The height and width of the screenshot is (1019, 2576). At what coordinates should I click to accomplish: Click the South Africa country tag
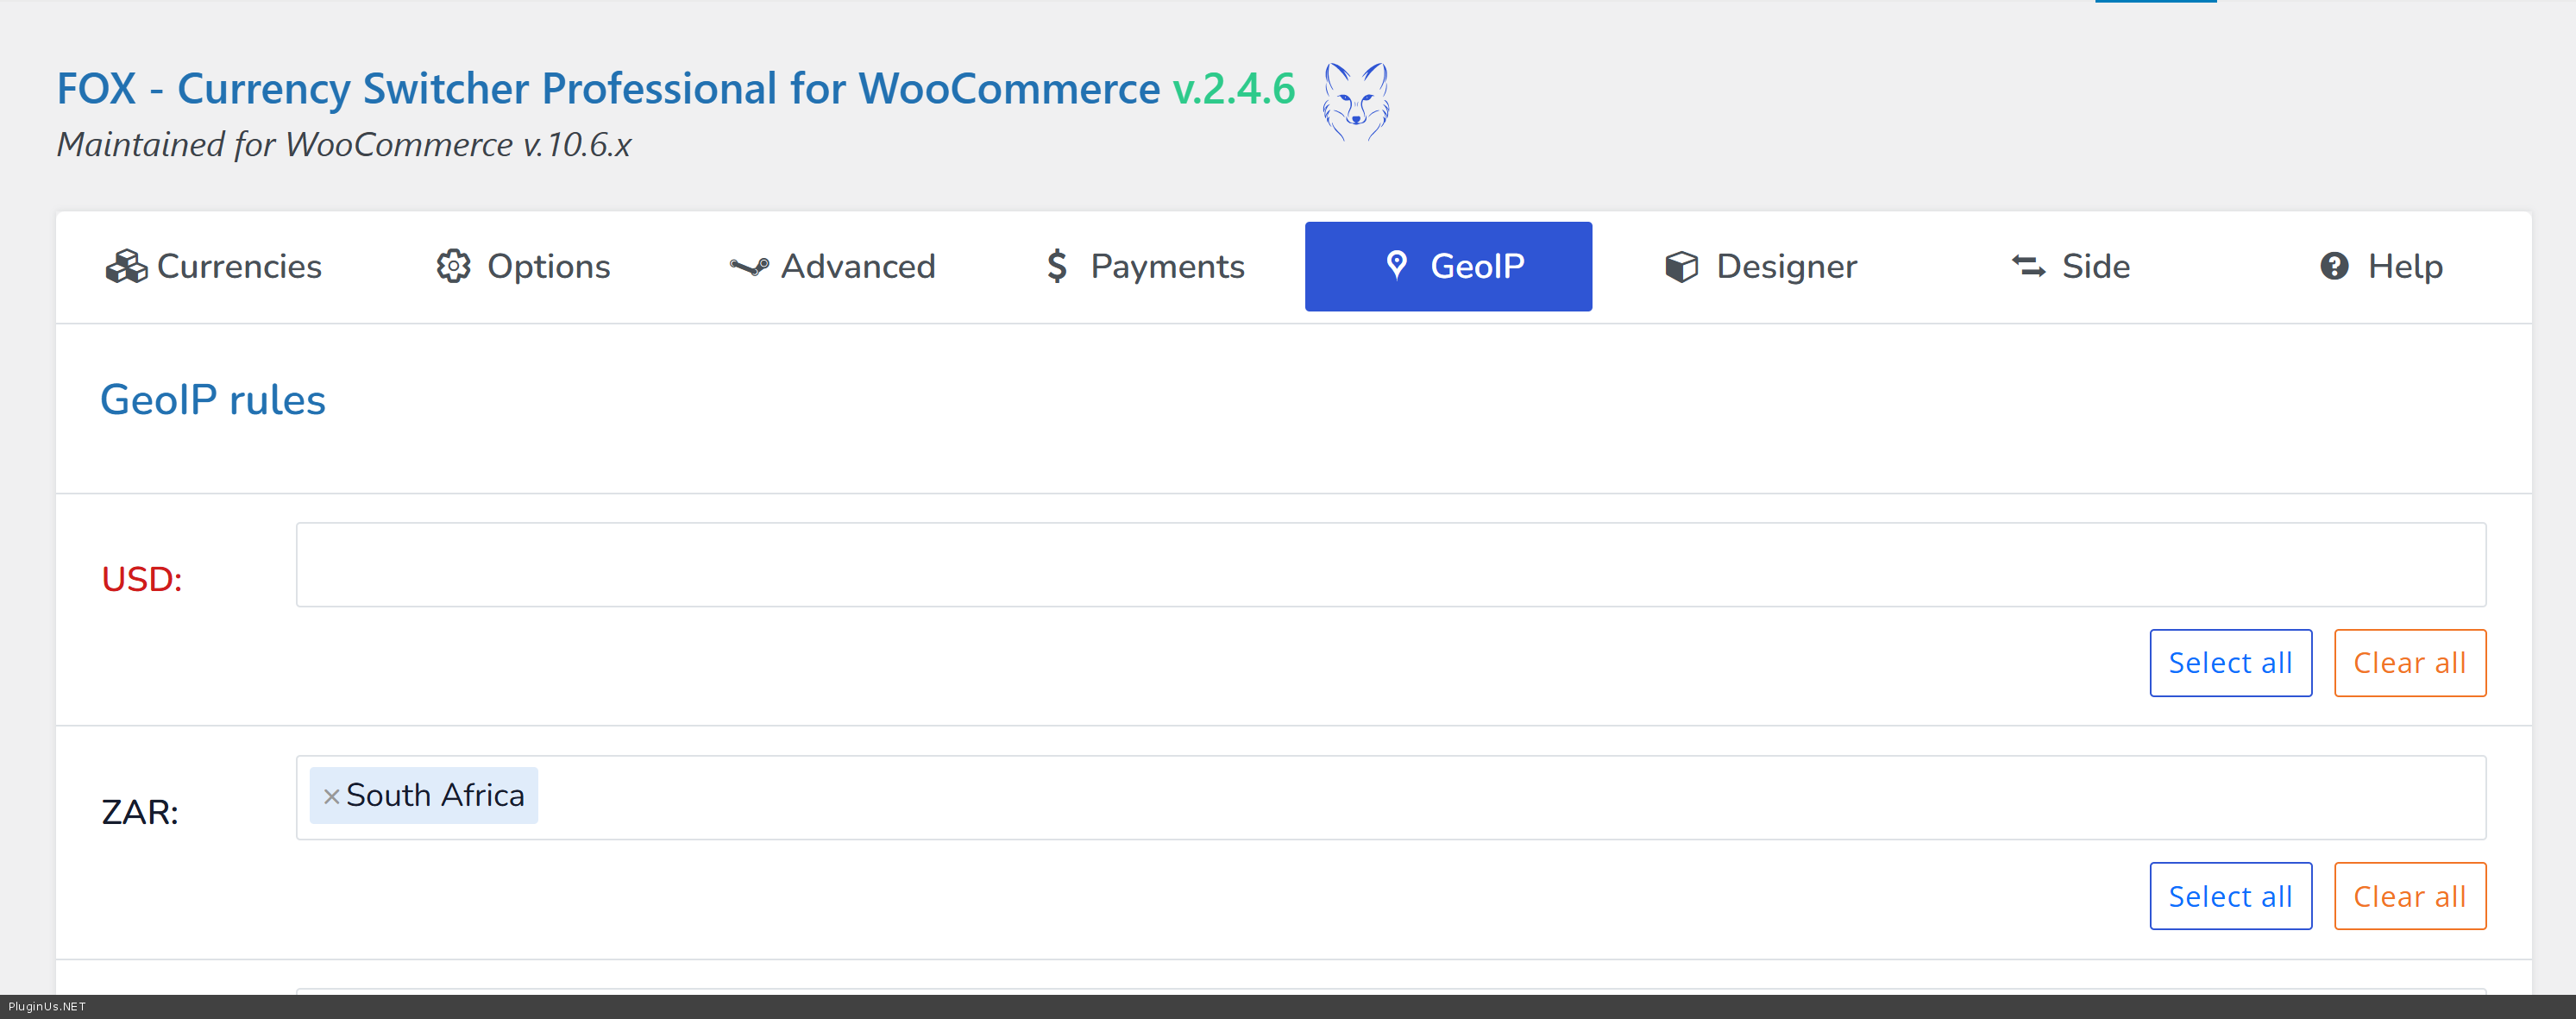point(435,796)
